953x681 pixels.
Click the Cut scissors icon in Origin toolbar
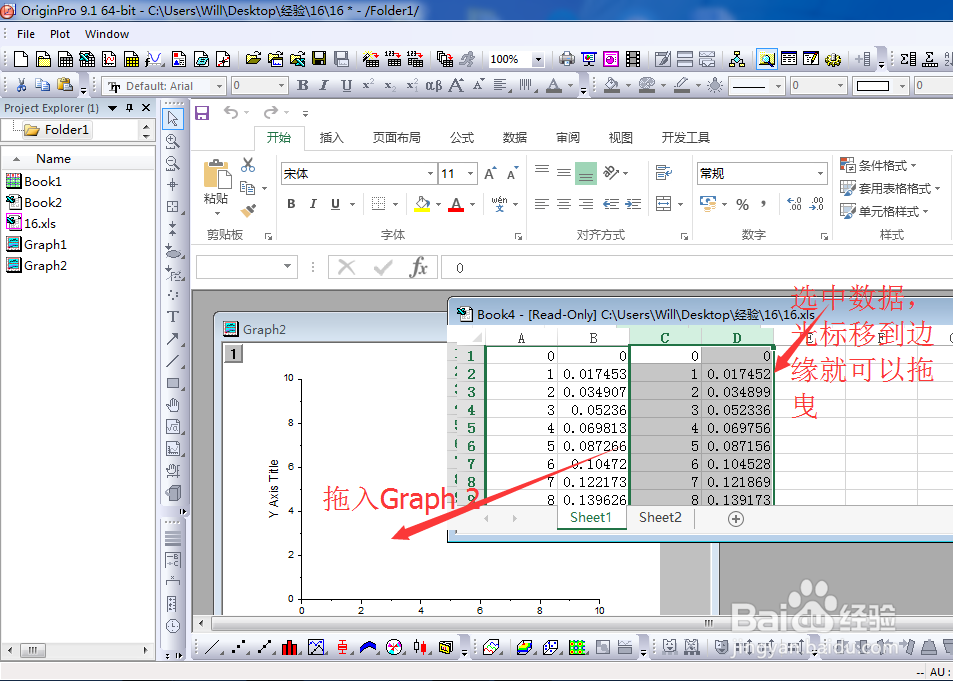21,85
